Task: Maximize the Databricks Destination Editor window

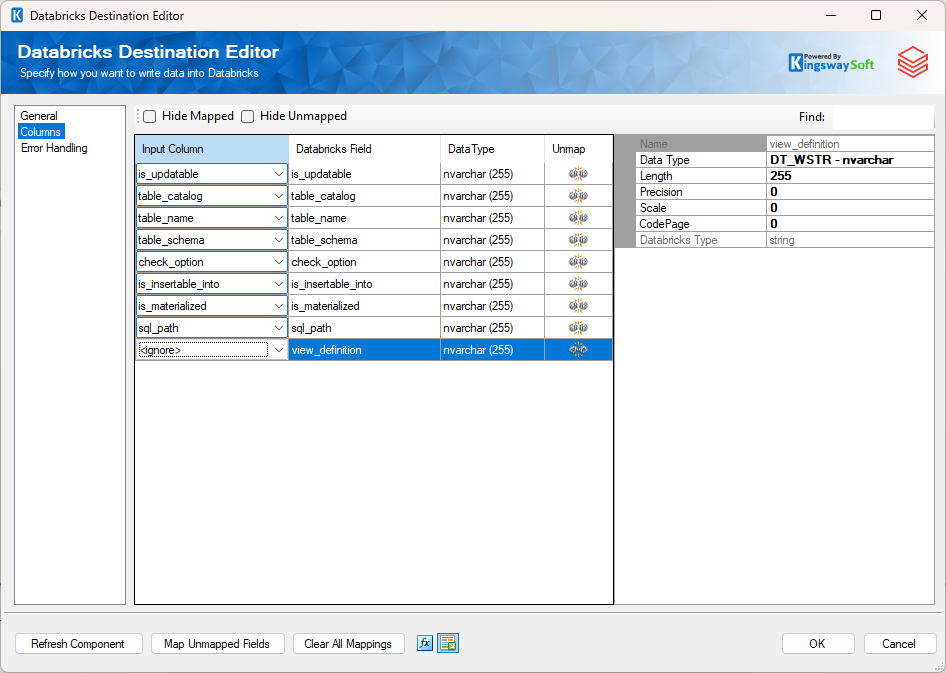Action: 876,15
